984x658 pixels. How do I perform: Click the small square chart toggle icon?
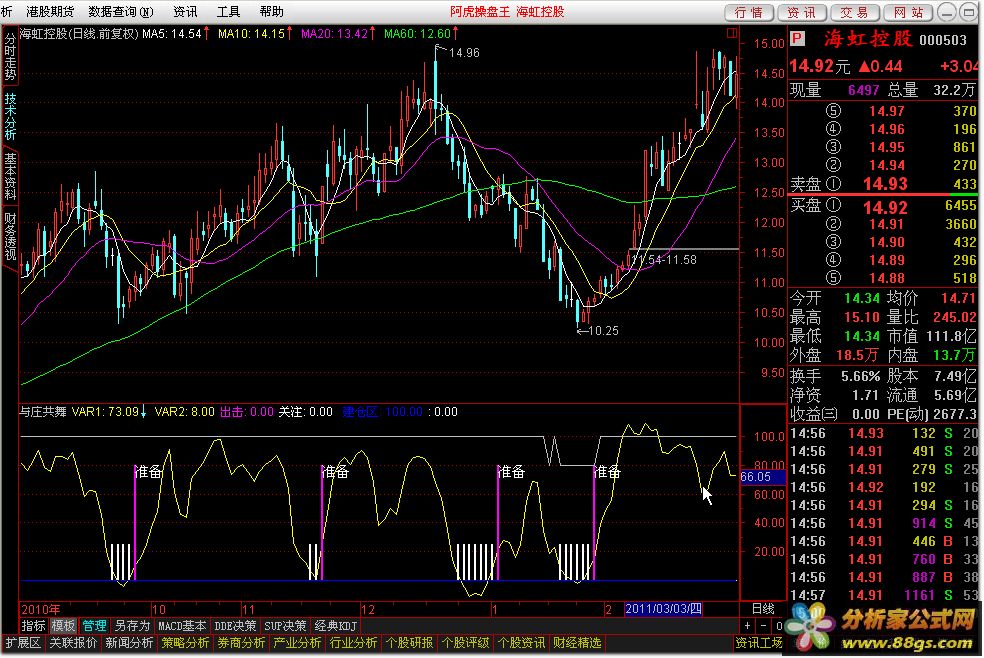pos(732,33)
